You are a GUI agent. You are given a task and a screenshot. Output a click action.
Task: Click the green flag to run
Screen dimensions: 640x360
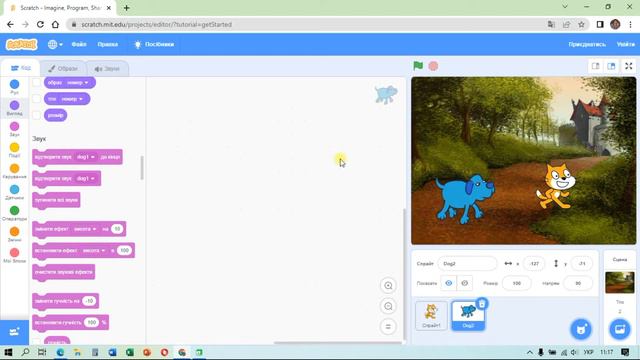(418, 66)
